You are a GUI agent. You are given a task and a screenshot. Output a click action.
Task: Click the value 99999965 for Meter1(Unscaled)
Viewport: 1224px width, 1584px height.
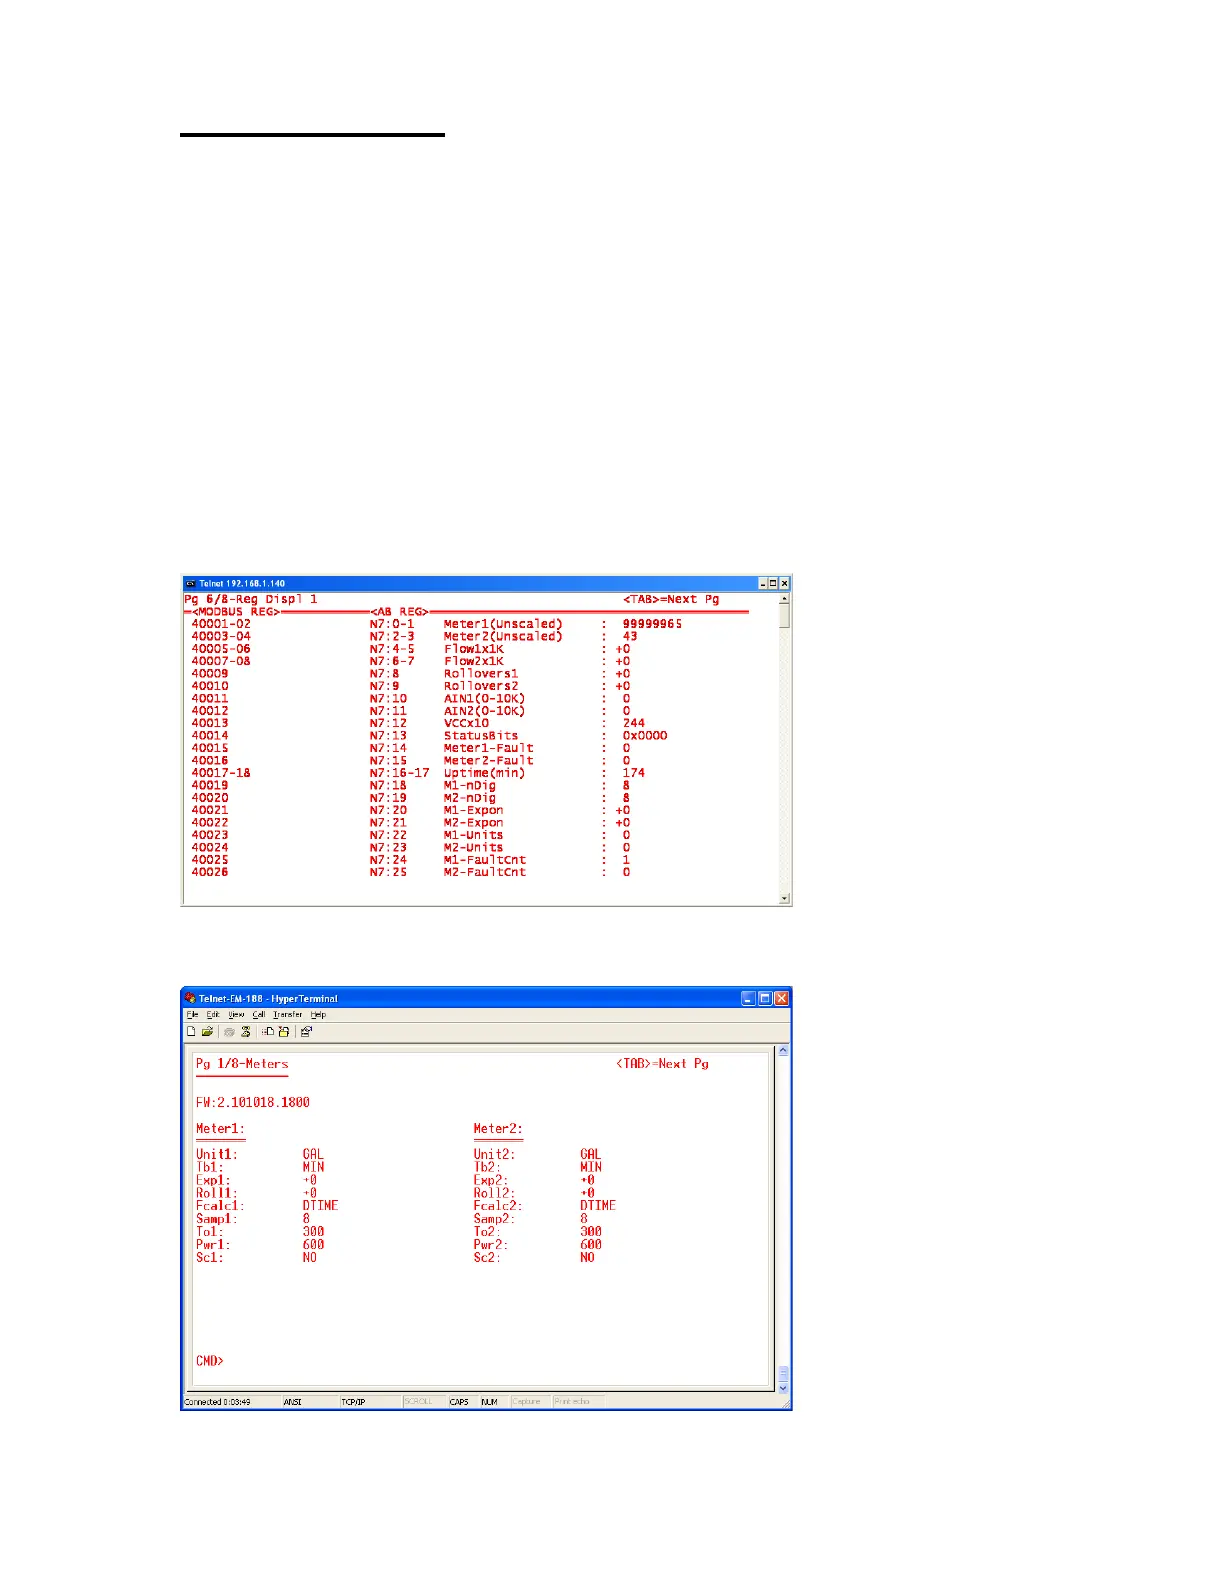pyautogui.click(x=652, y=624)
